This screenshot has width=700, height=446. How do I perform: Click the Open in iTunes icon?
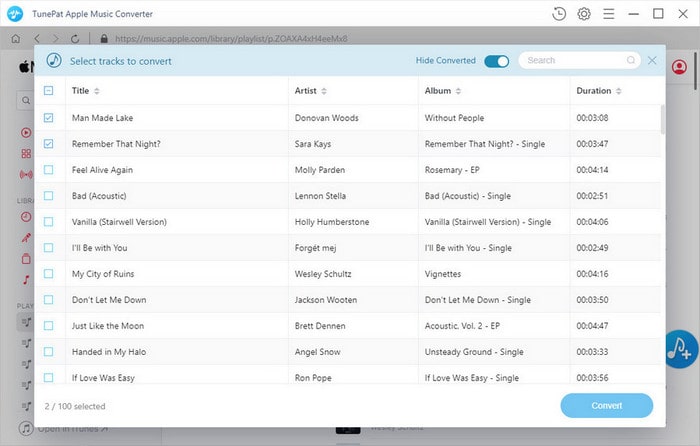tap(26, 429)
